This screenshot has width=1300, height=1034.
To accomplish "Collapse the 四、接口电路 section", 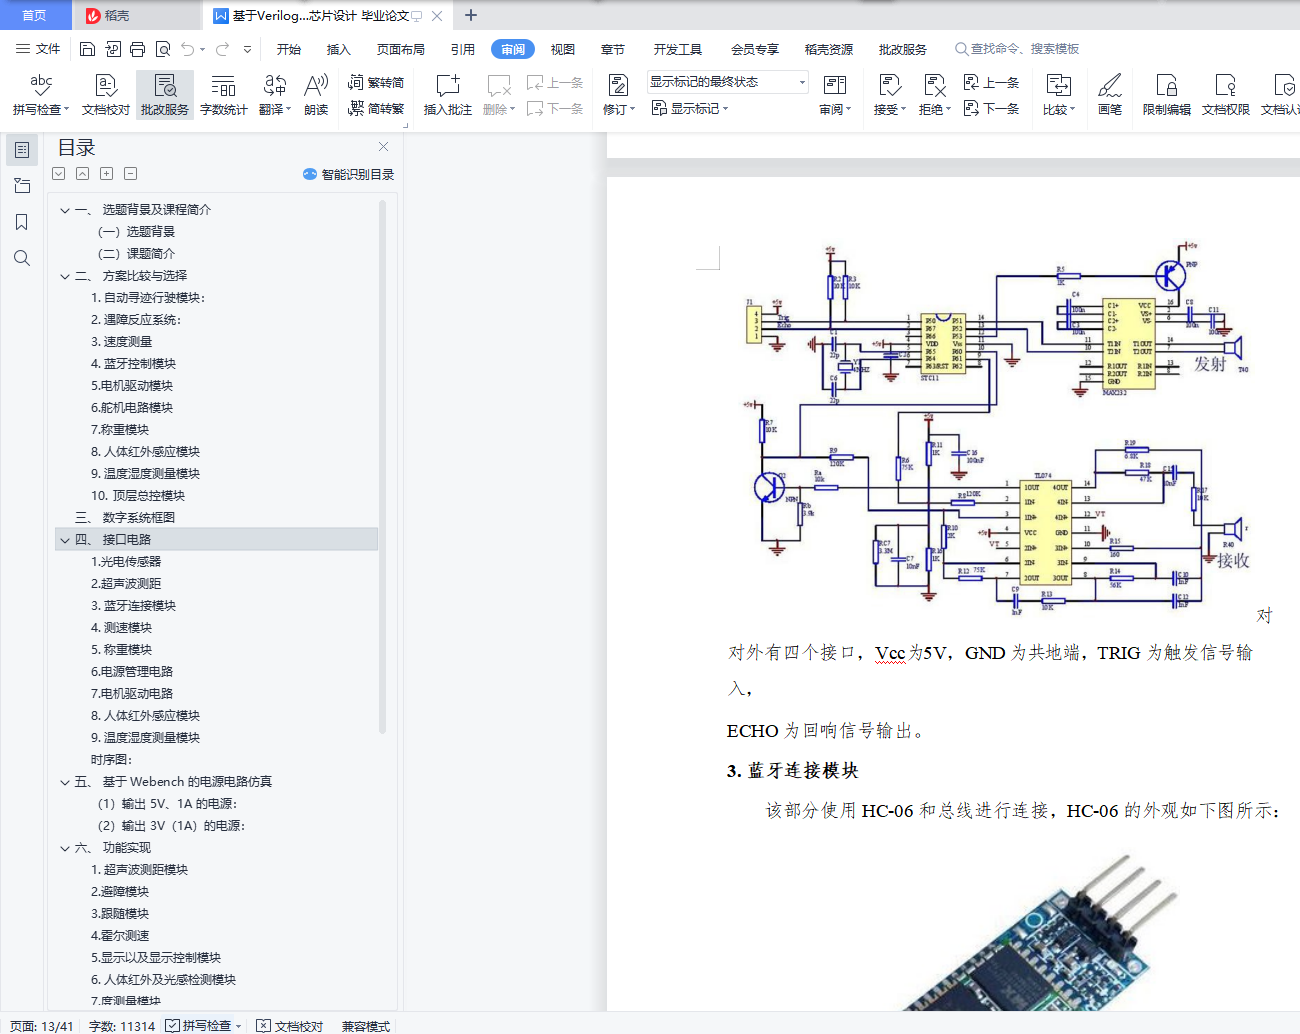I will pos(65,540).
